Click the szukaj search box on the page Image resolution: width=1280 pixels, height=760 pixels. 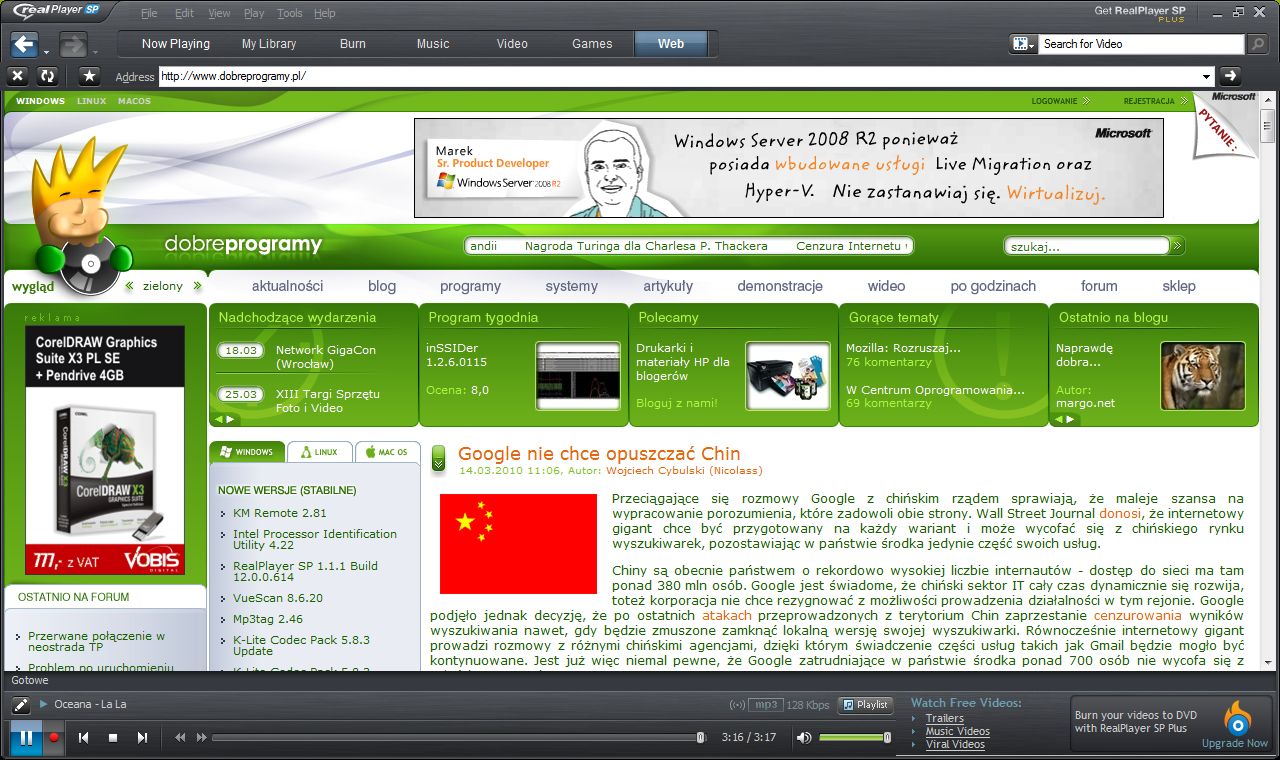[1087, 246]
